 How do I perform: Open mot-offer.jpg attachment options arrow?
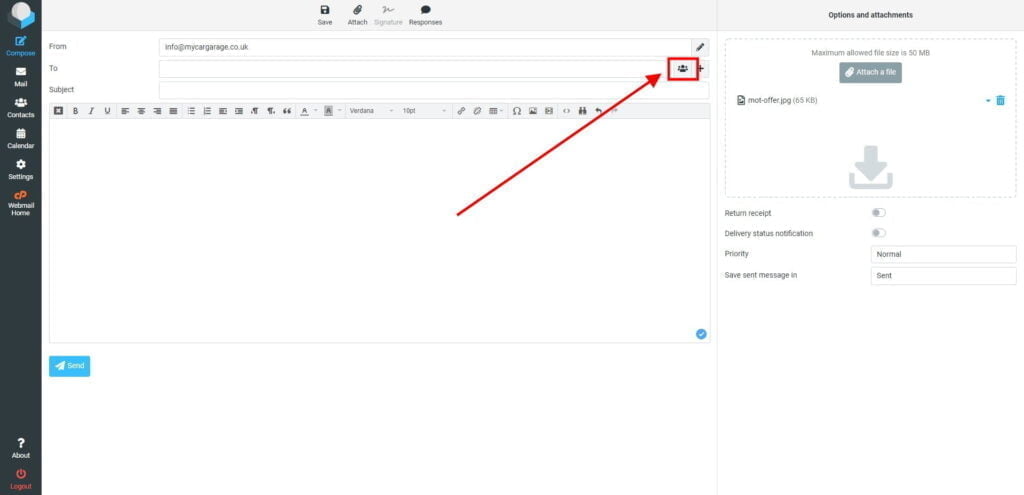988,101
